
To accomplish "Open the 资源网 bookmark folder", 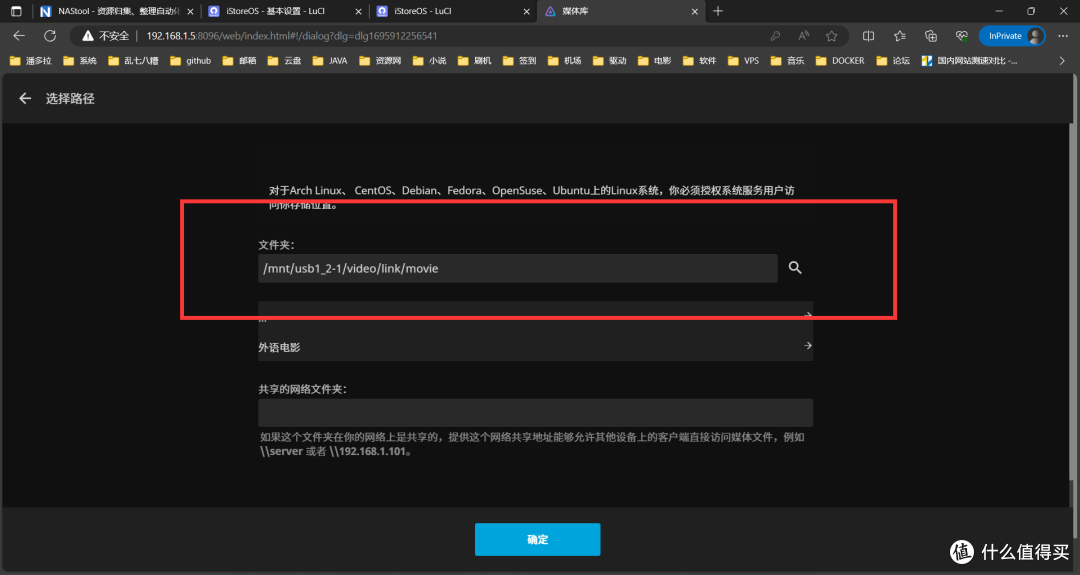I will pos(380,61).
